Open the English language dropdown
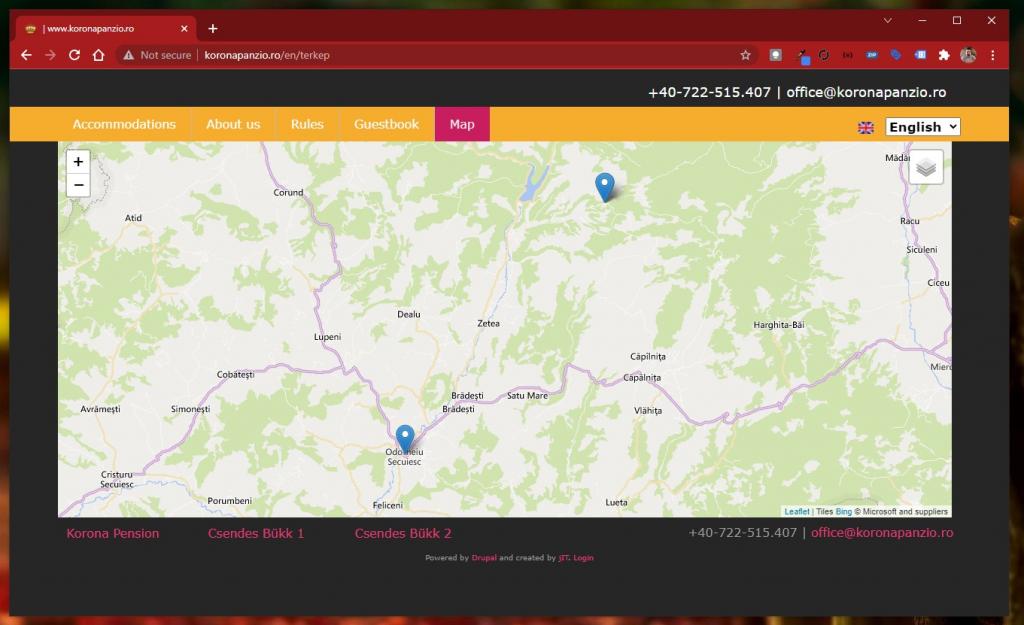The width and height of the screenshot is (1024, 625). pos(923,127)
